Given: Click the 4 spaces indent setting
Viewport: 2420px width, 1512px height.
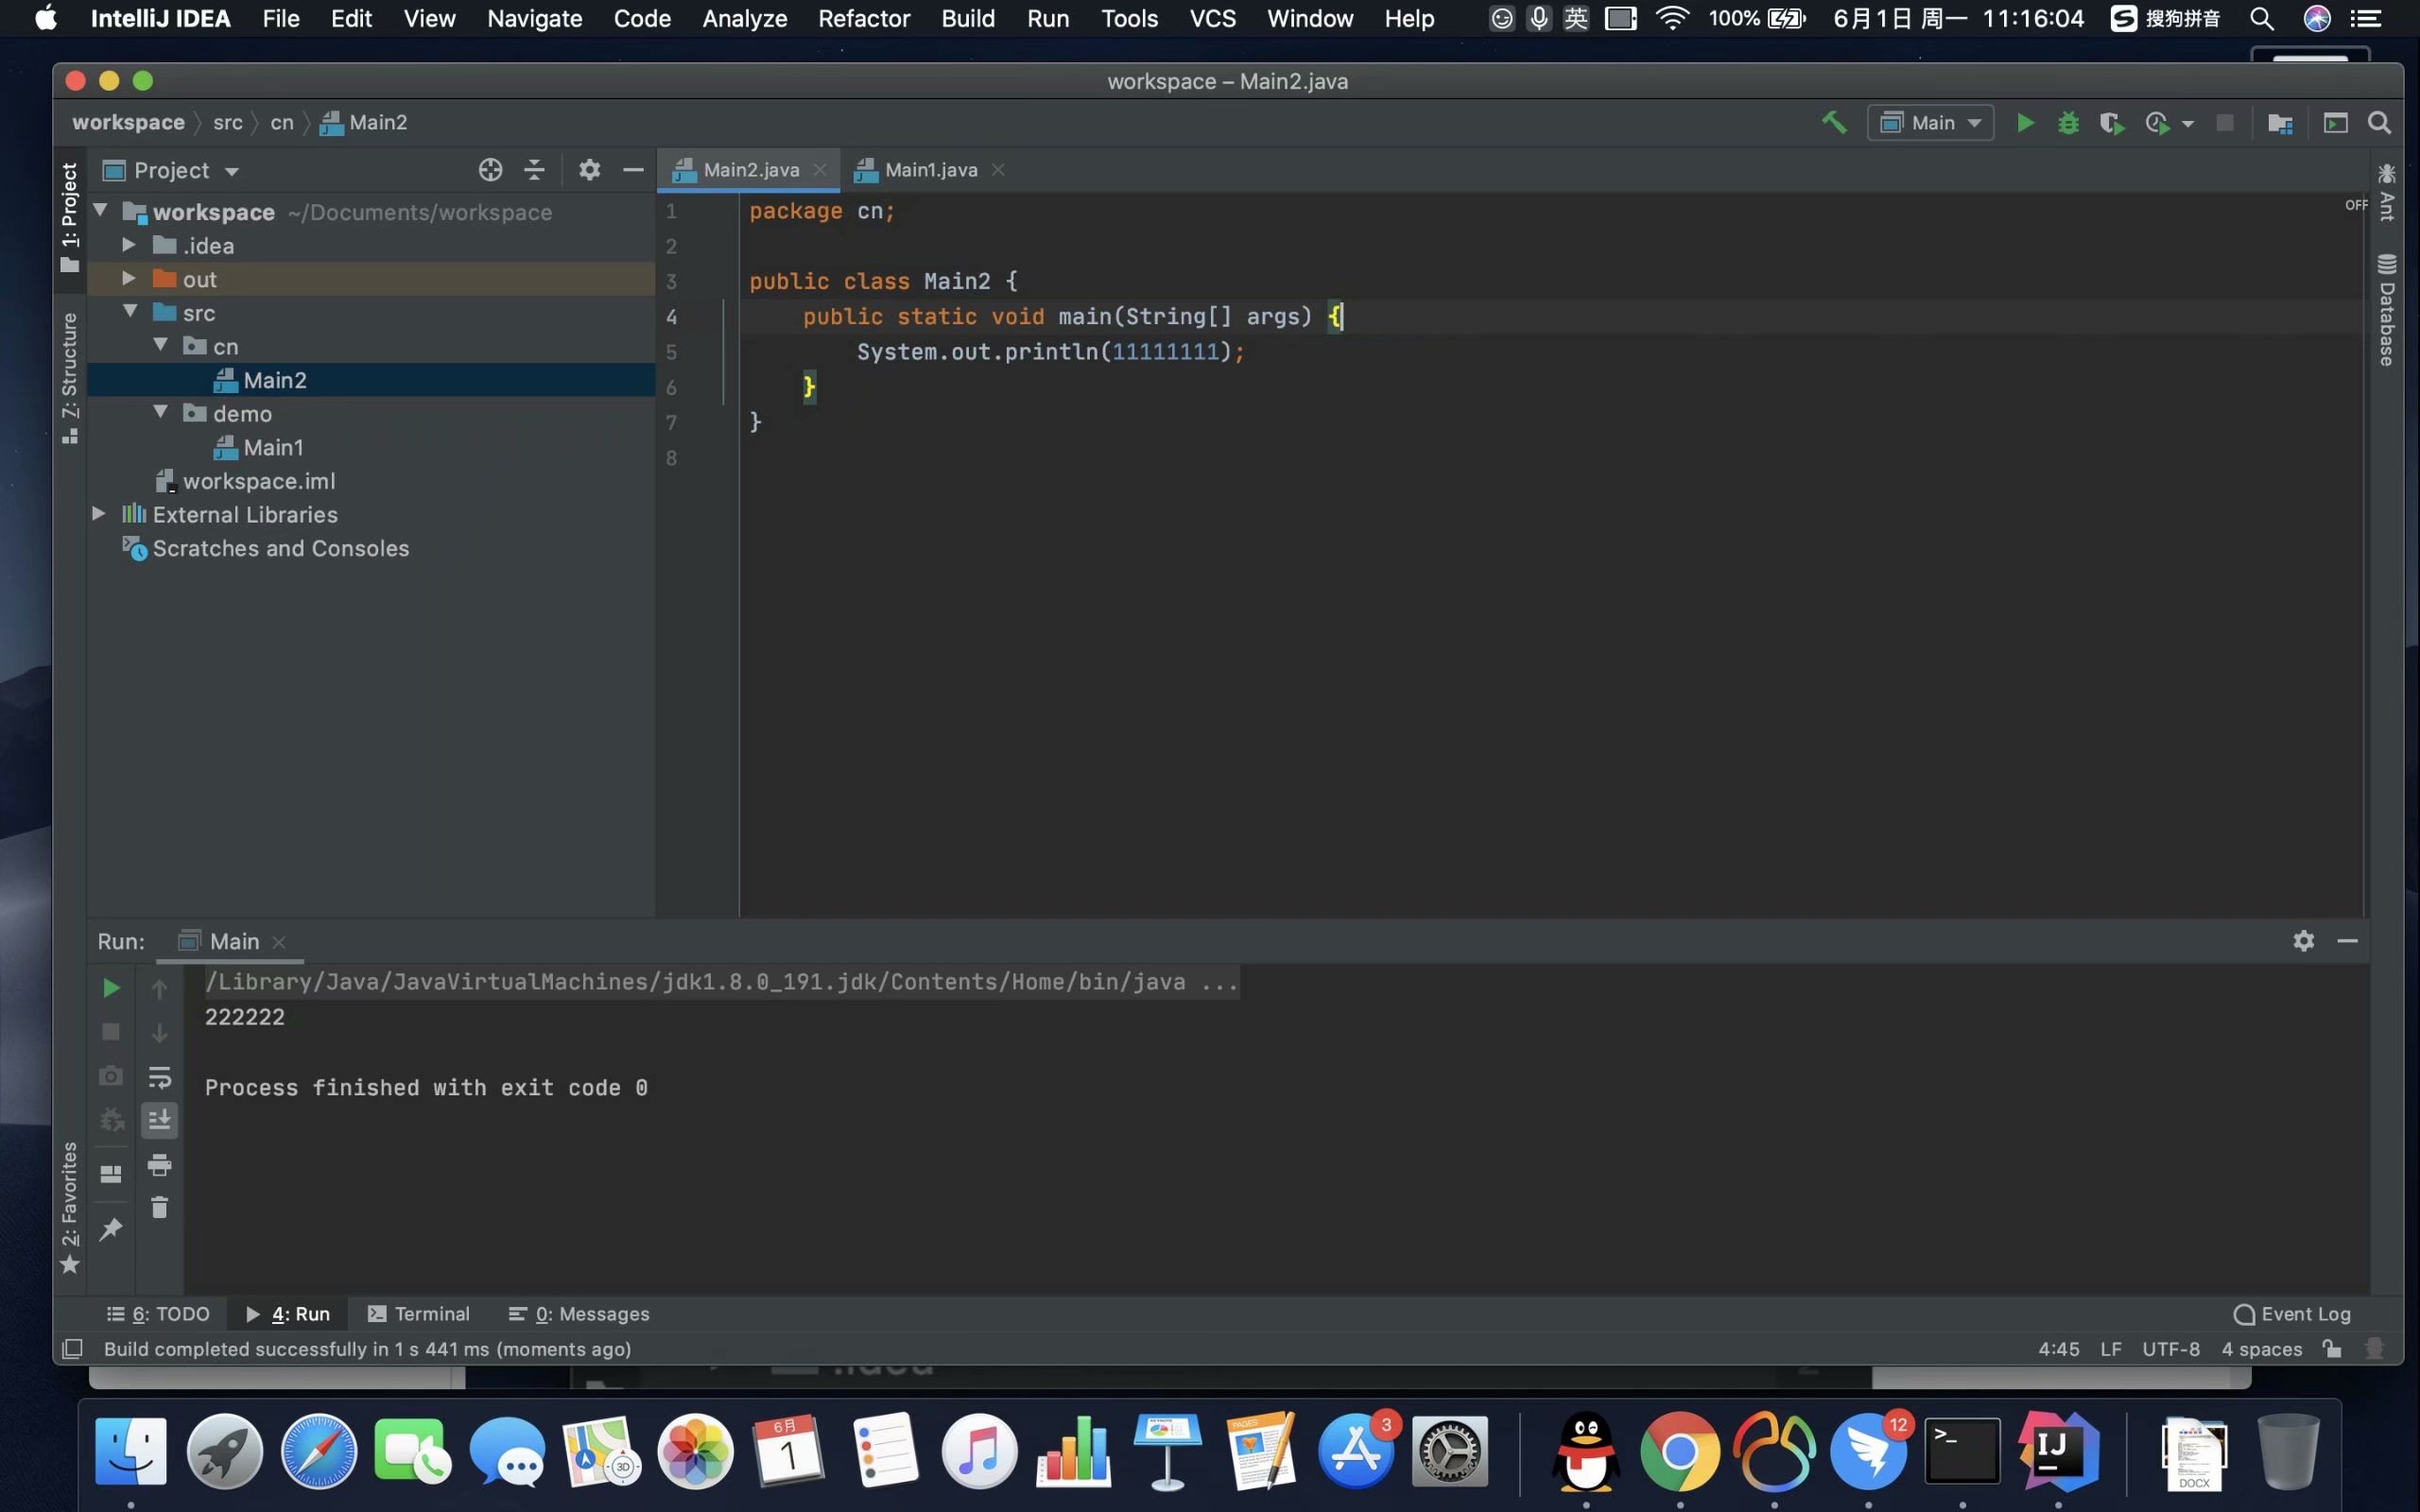Looking at the screenshot, I should click(2261, 1349).
